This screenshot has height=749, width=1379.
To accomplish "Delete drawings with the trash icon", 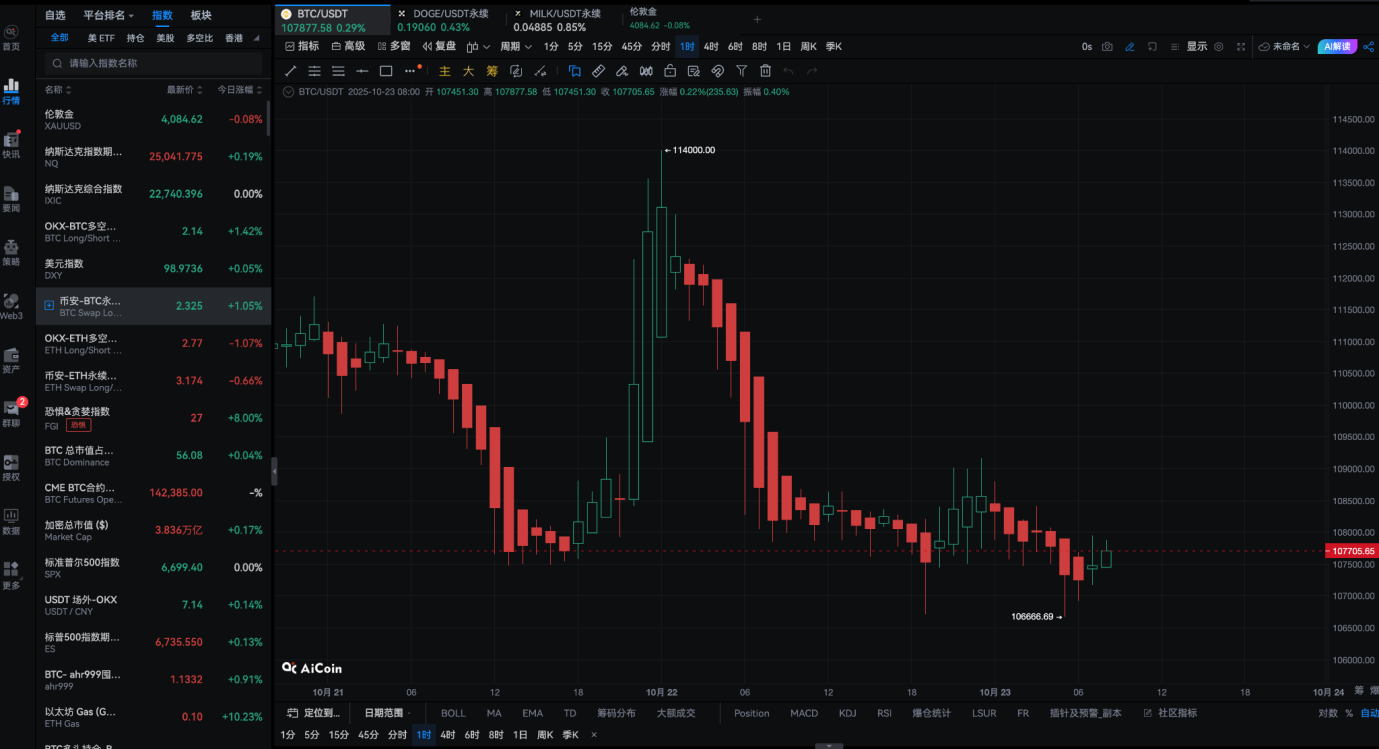I will pos(765,71).
